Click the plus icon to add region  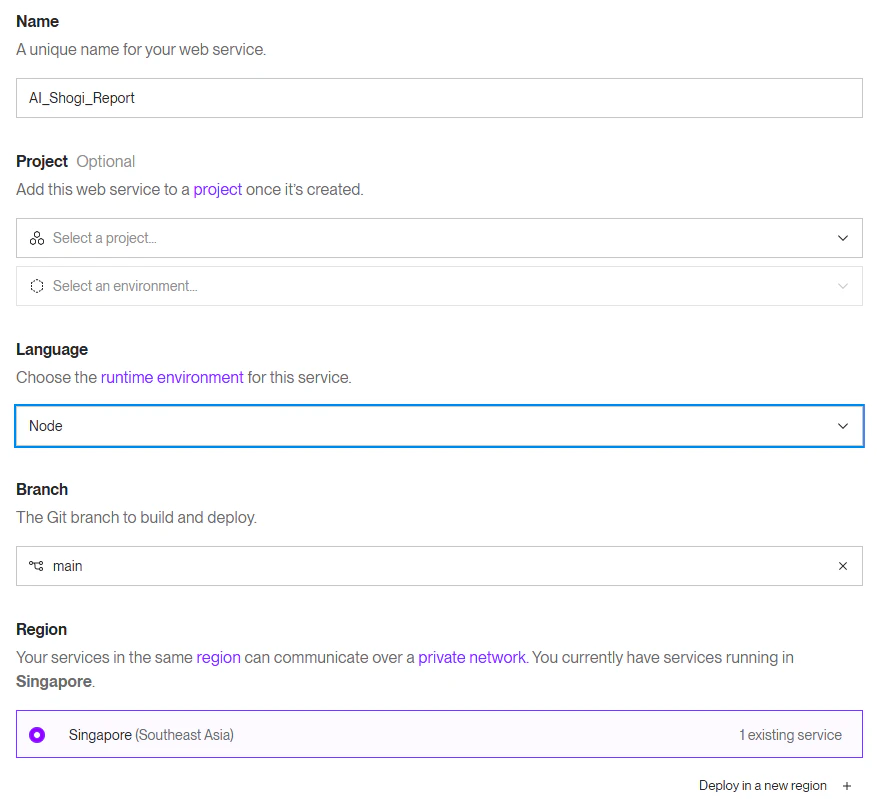click(847, 786)
